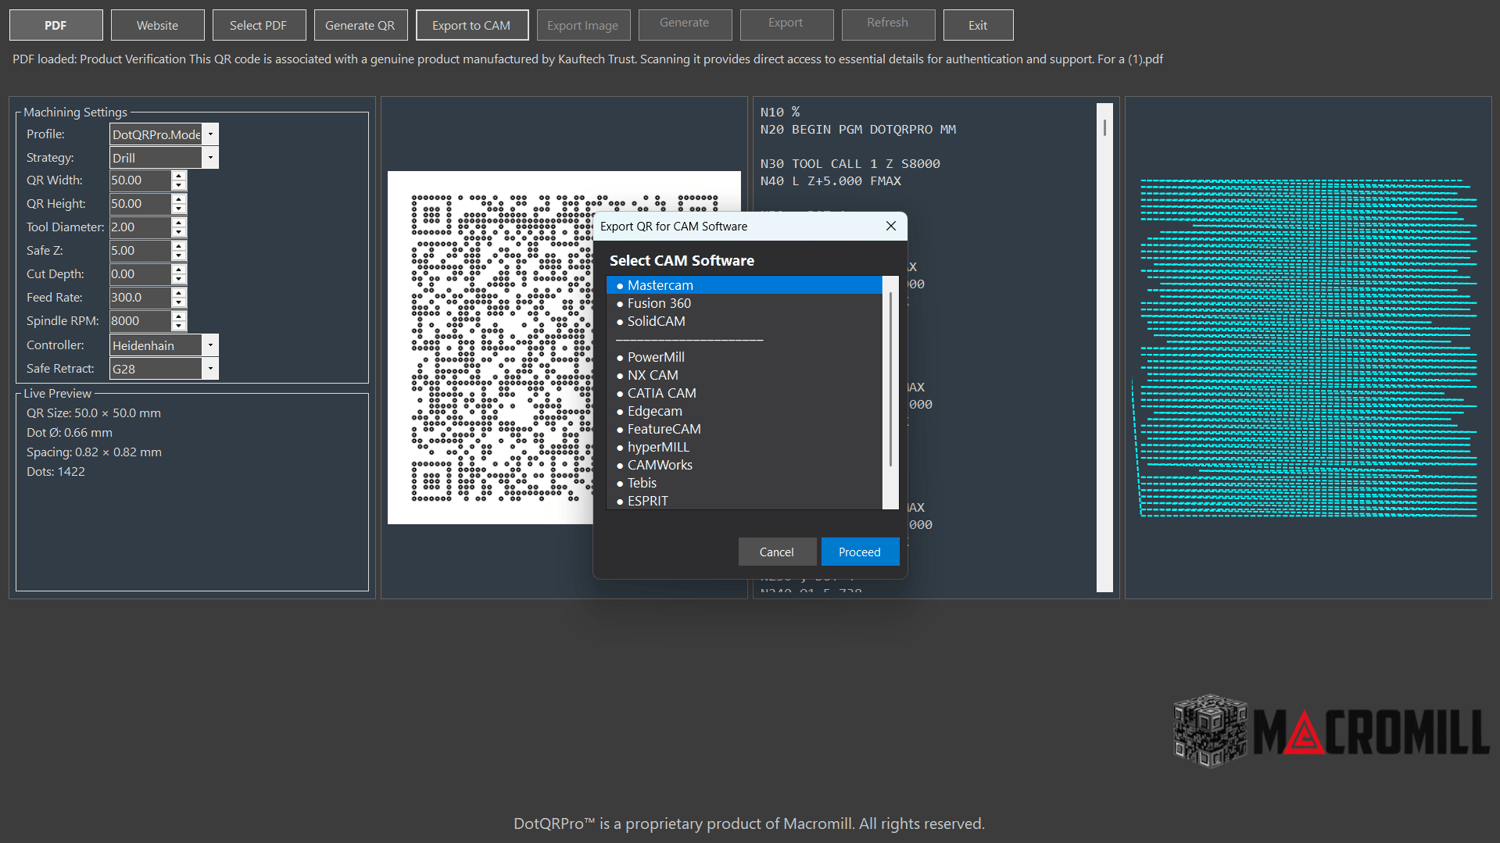Screen dimensions: 1500x843
Task: Click the PDF button
Action: tap(56, 25)
